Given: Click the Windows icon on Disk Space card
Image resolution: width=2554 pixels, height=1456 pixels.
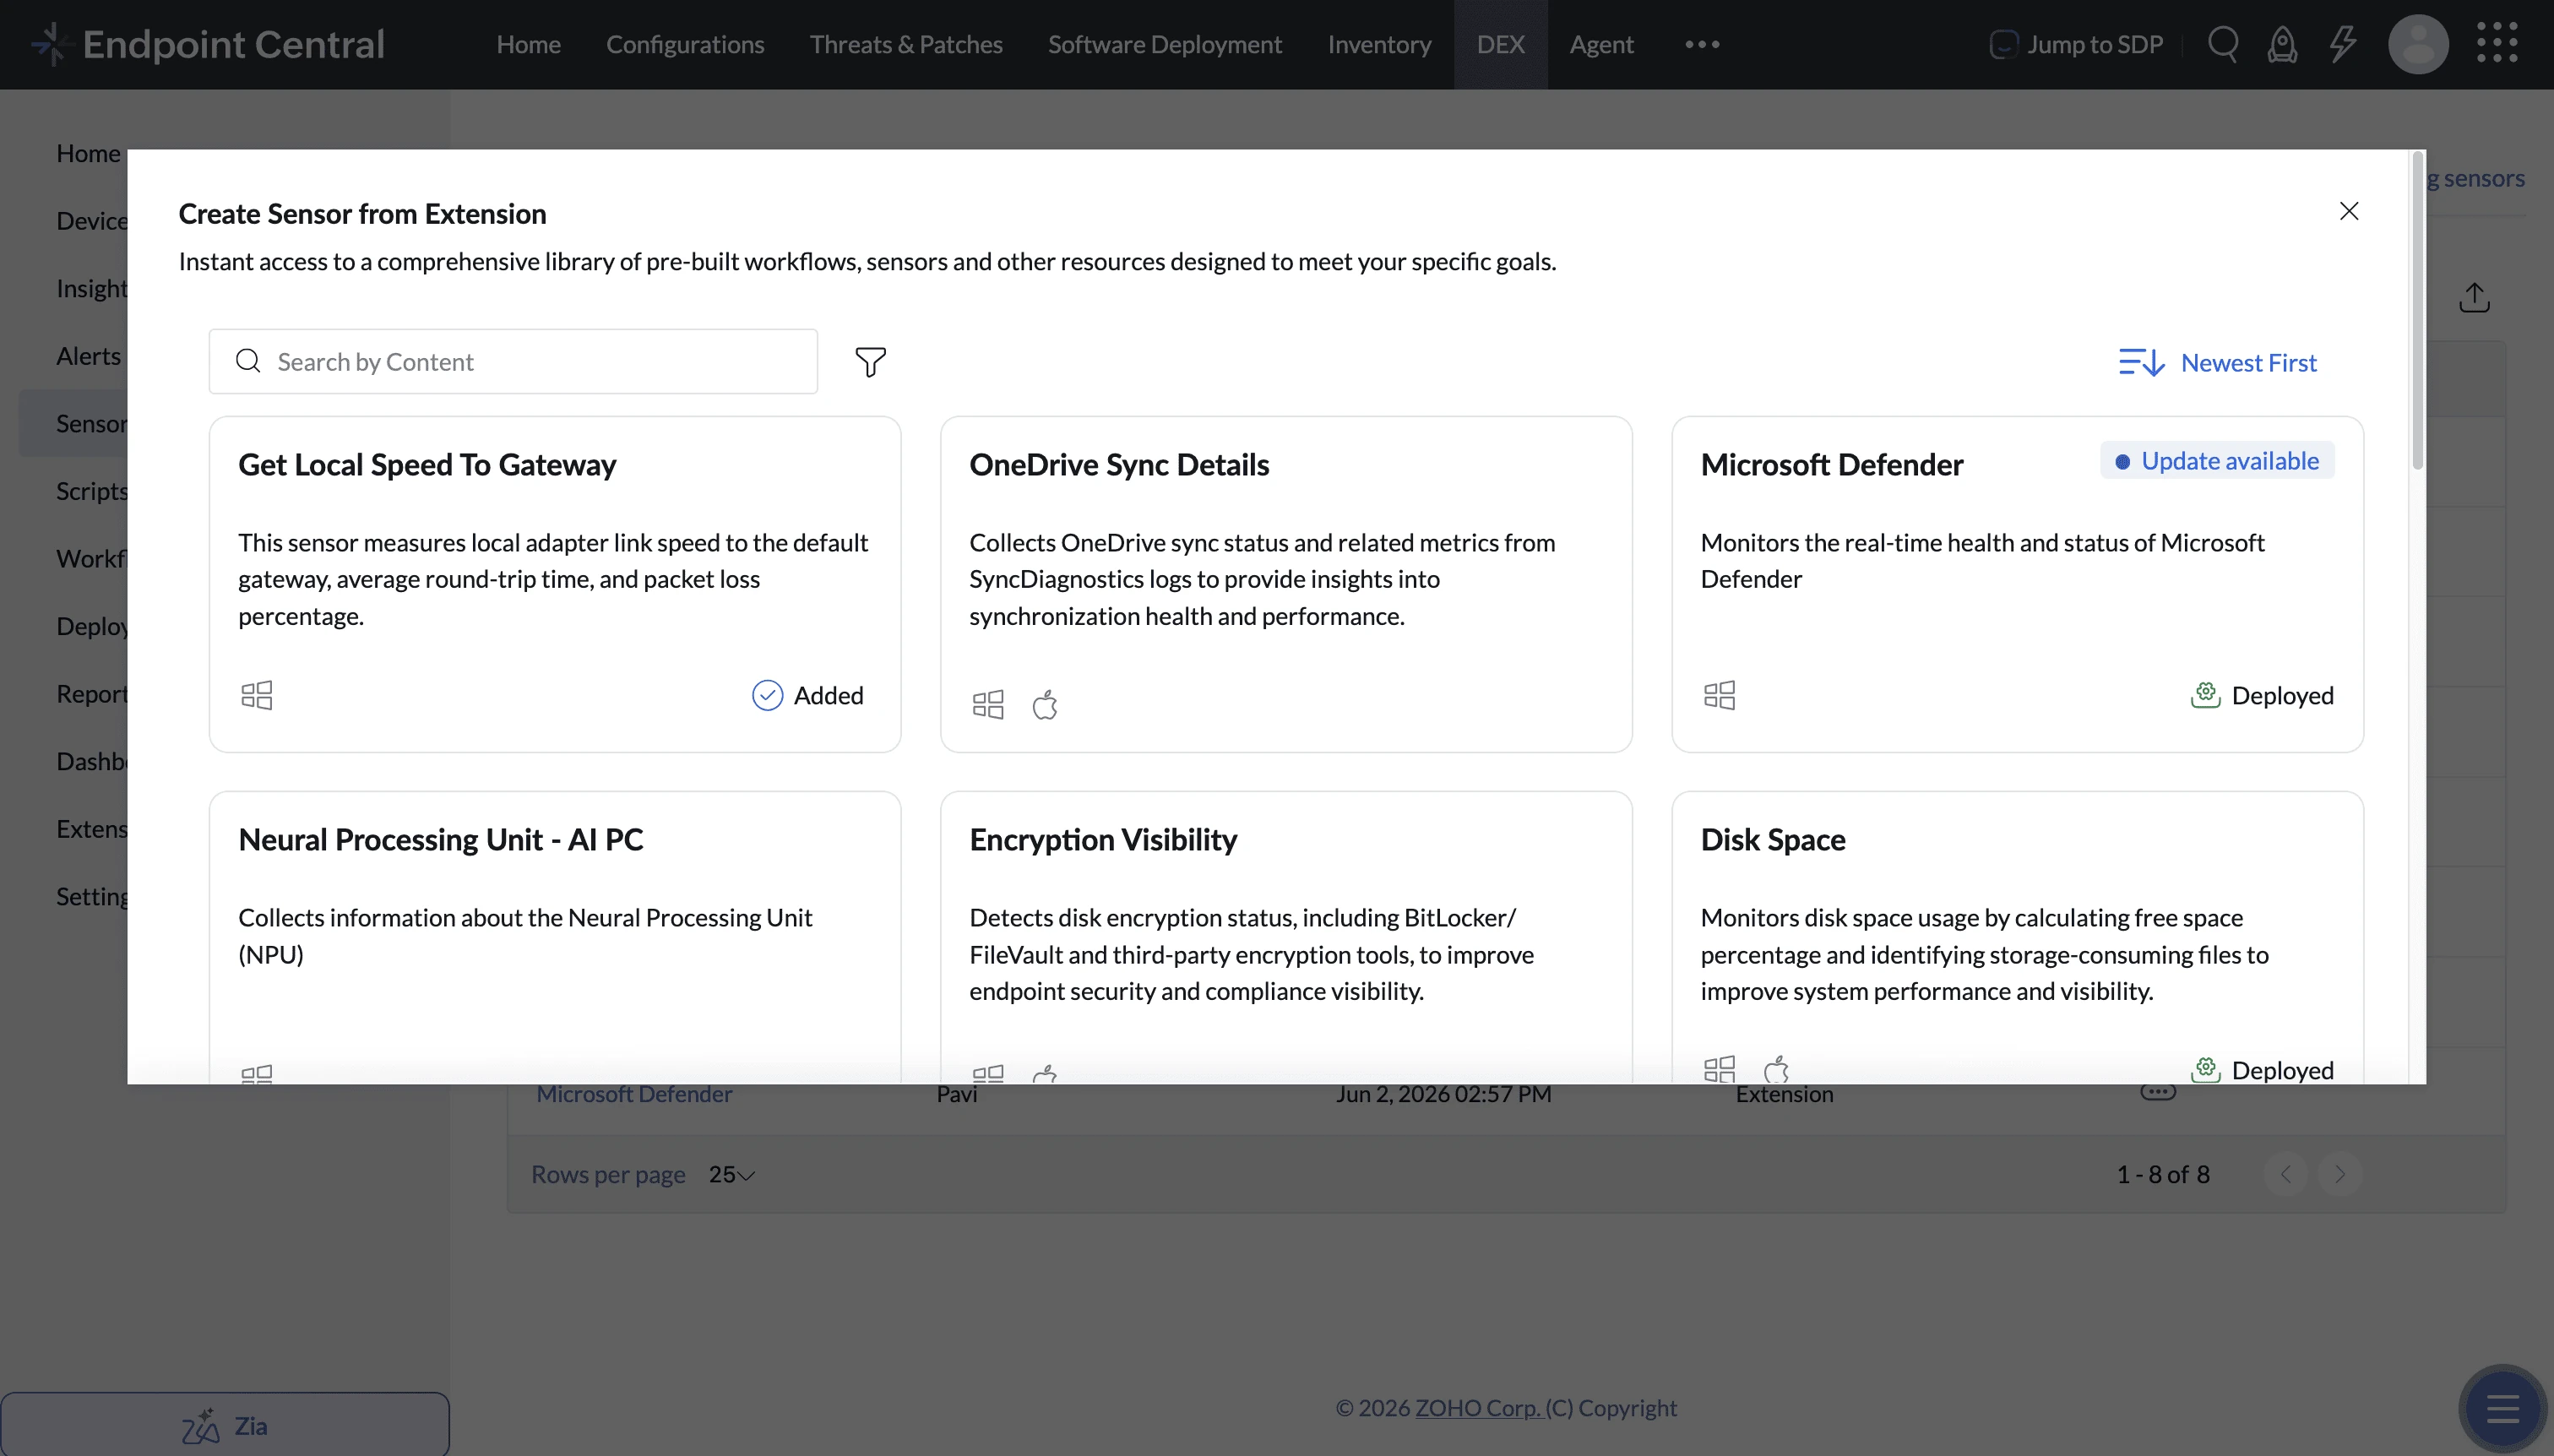Looking at the screenshot, I should [x=1720, y=1069].
